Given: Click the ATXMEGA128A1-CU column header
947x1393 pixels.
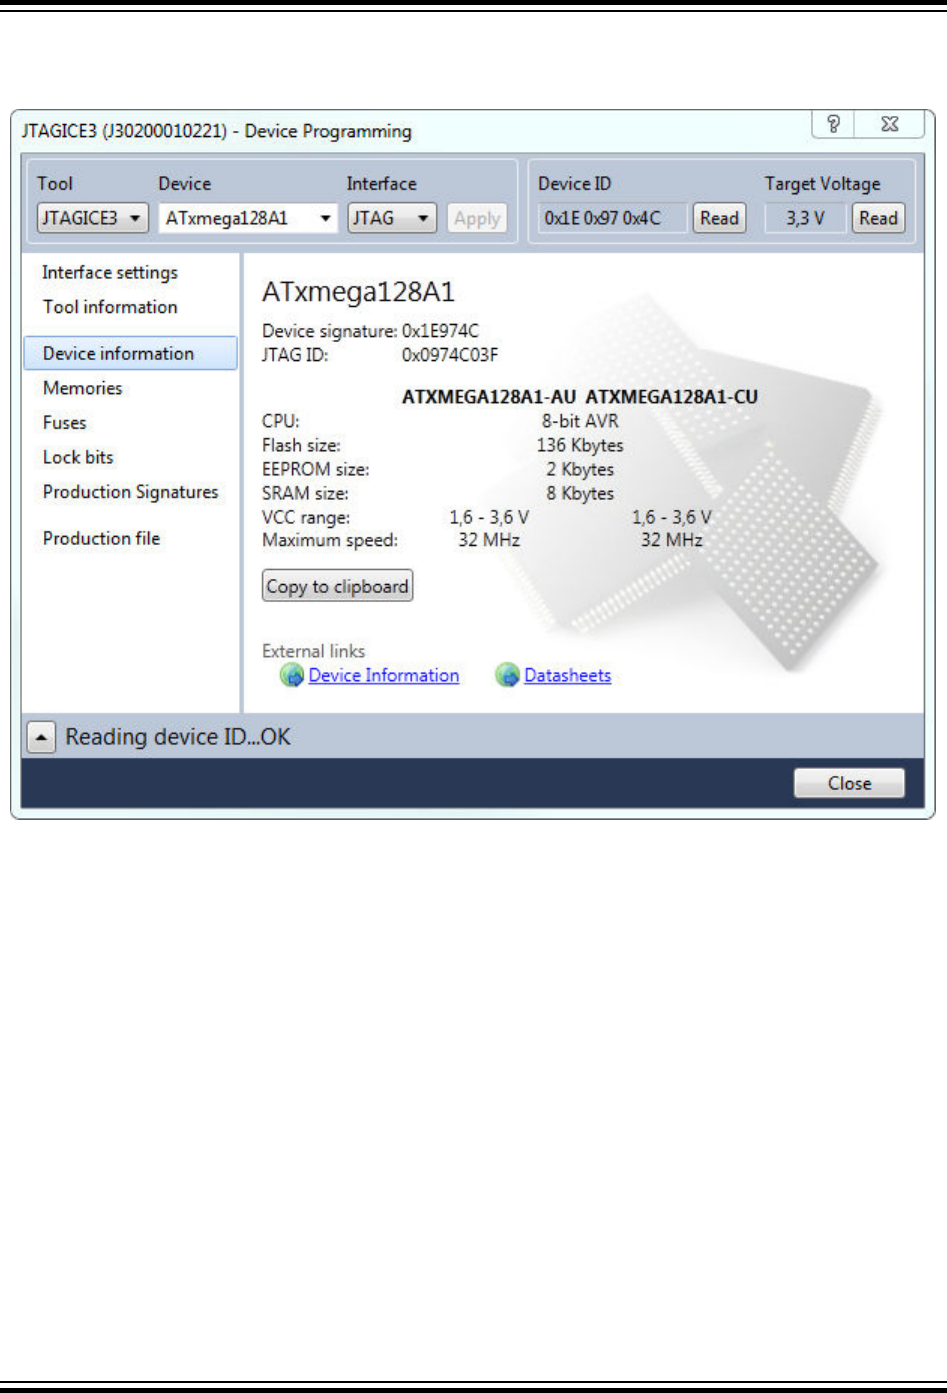Looking at the screenshot, I should 672,397.
